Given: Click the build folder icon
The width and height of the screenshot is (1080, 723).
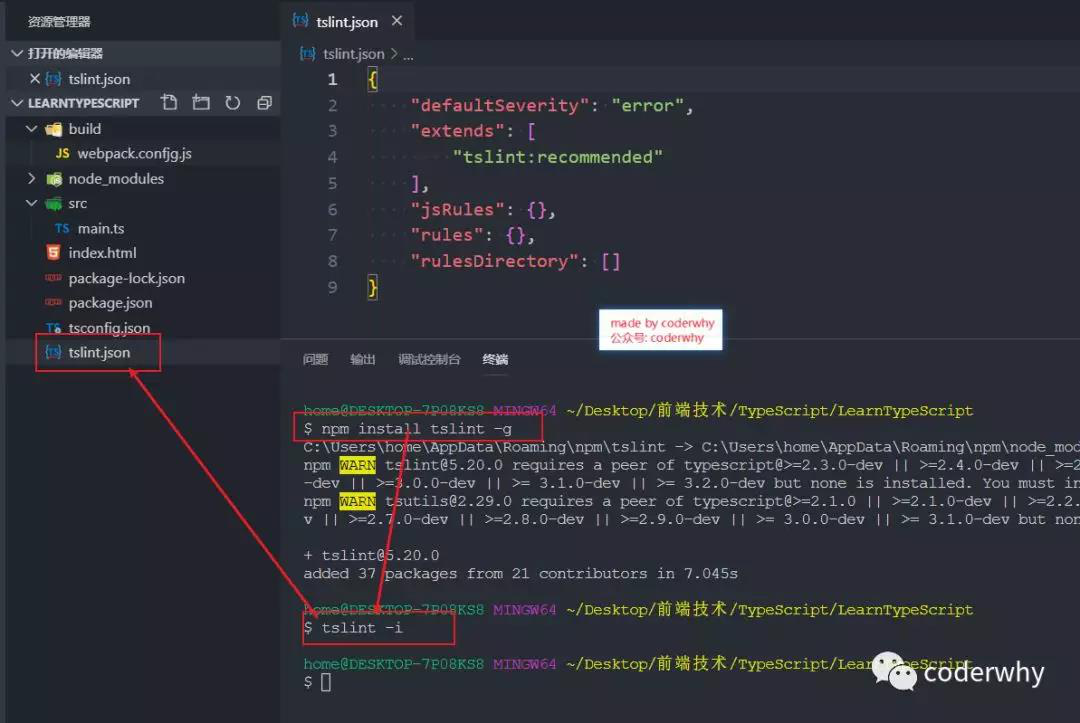Looking at the screenshot, I should click(54, 129).
